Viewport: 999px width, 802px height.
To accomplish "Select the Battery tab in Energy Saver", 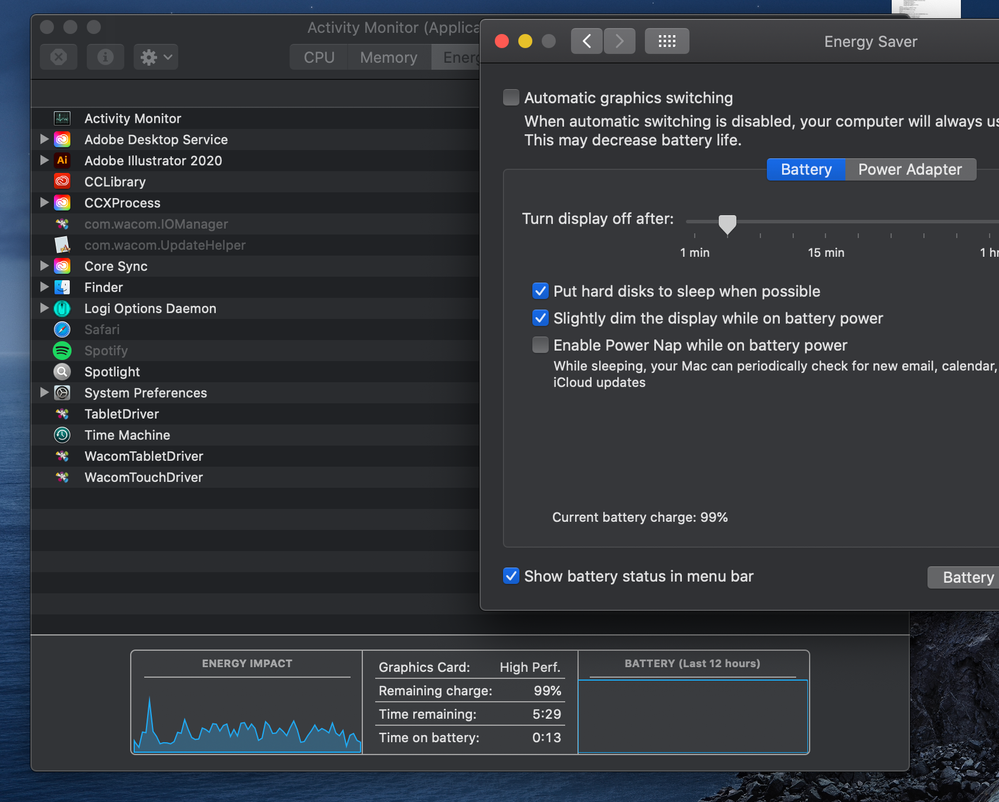I will (x=806, y=169).
